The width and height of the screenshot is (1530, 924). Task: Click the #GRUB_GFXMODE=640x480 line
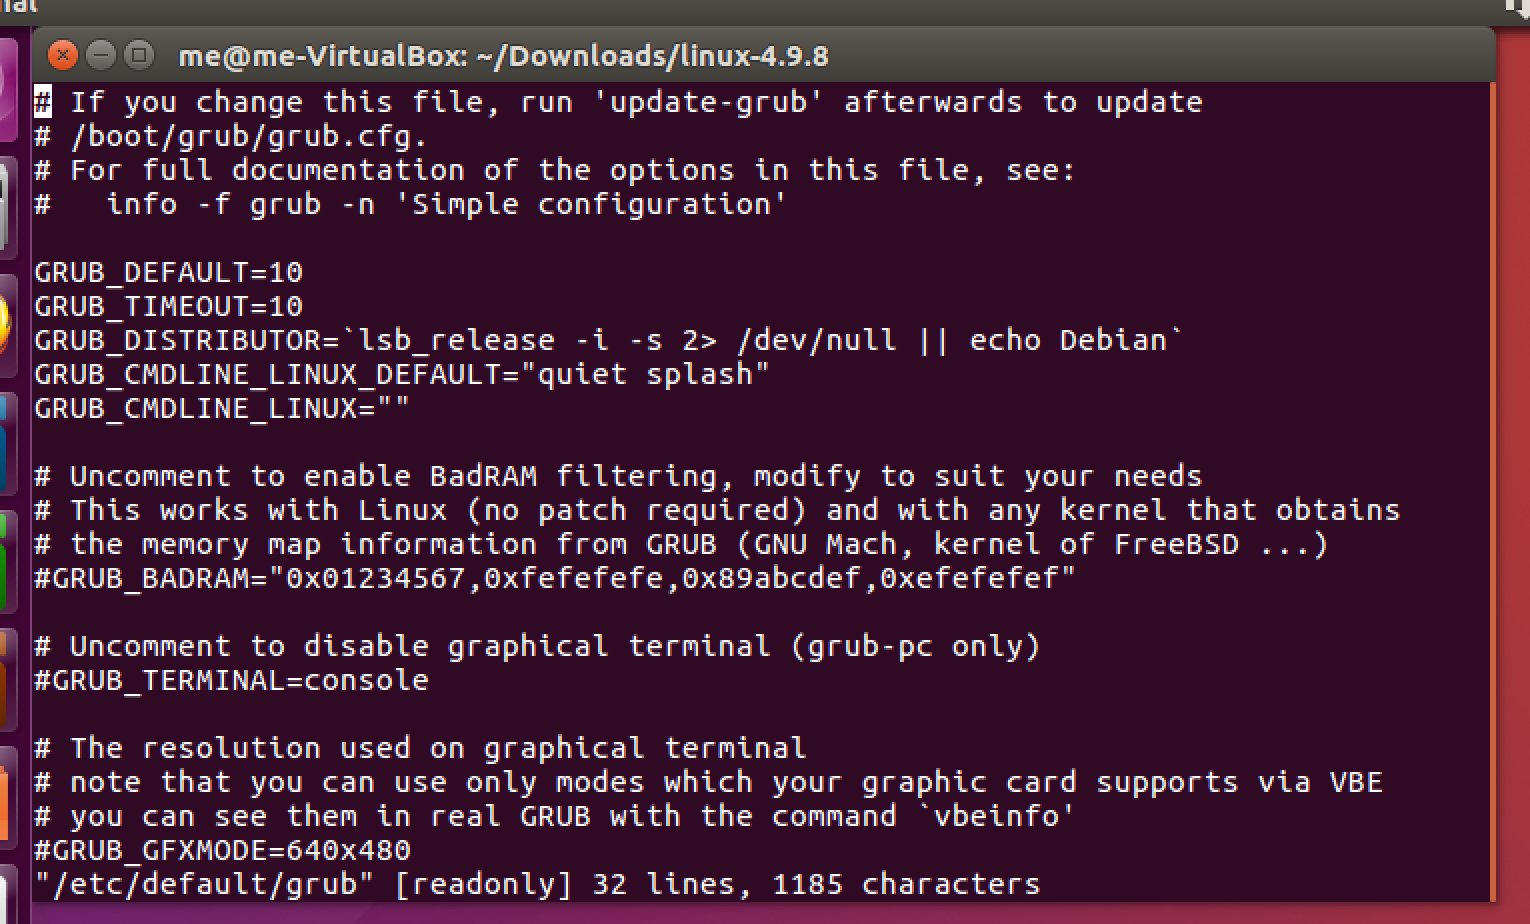(222, 850)
